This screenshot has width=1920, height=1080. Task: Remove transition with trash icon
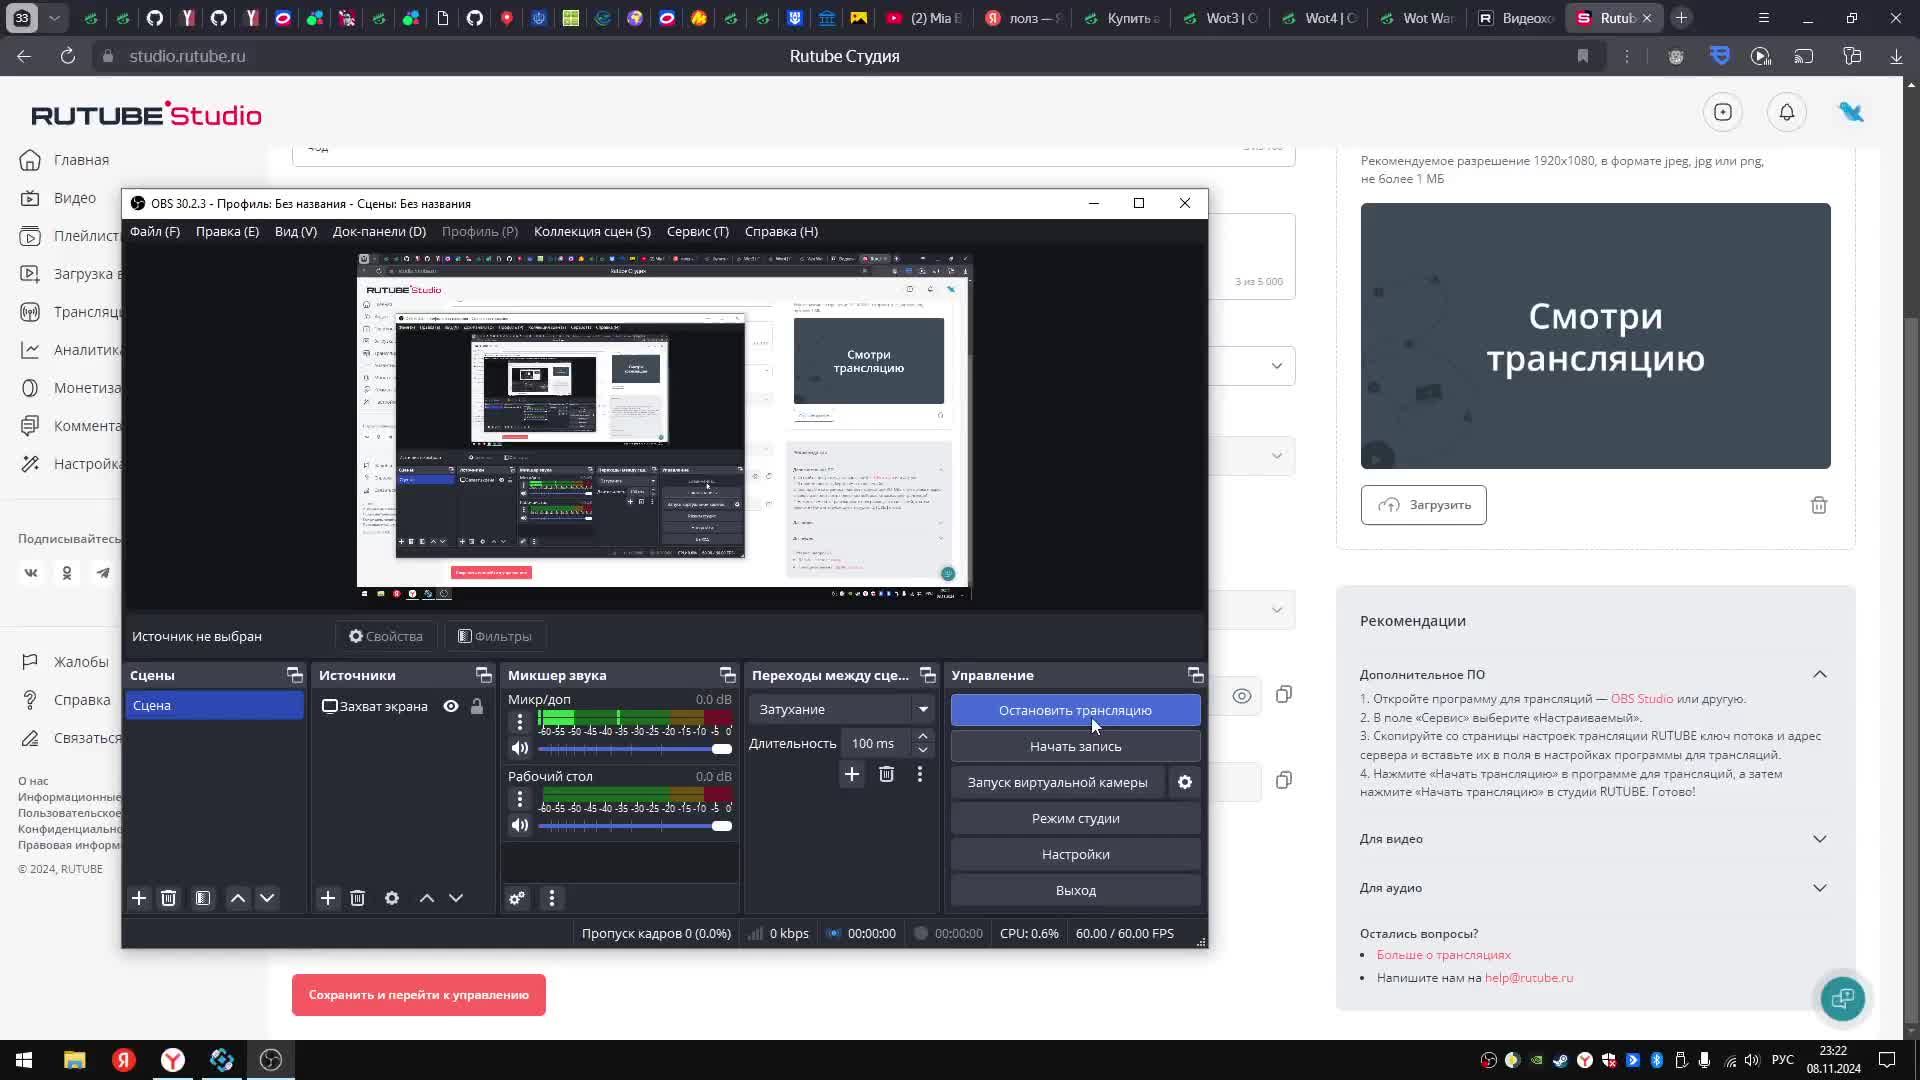click(x=886, y=774)
